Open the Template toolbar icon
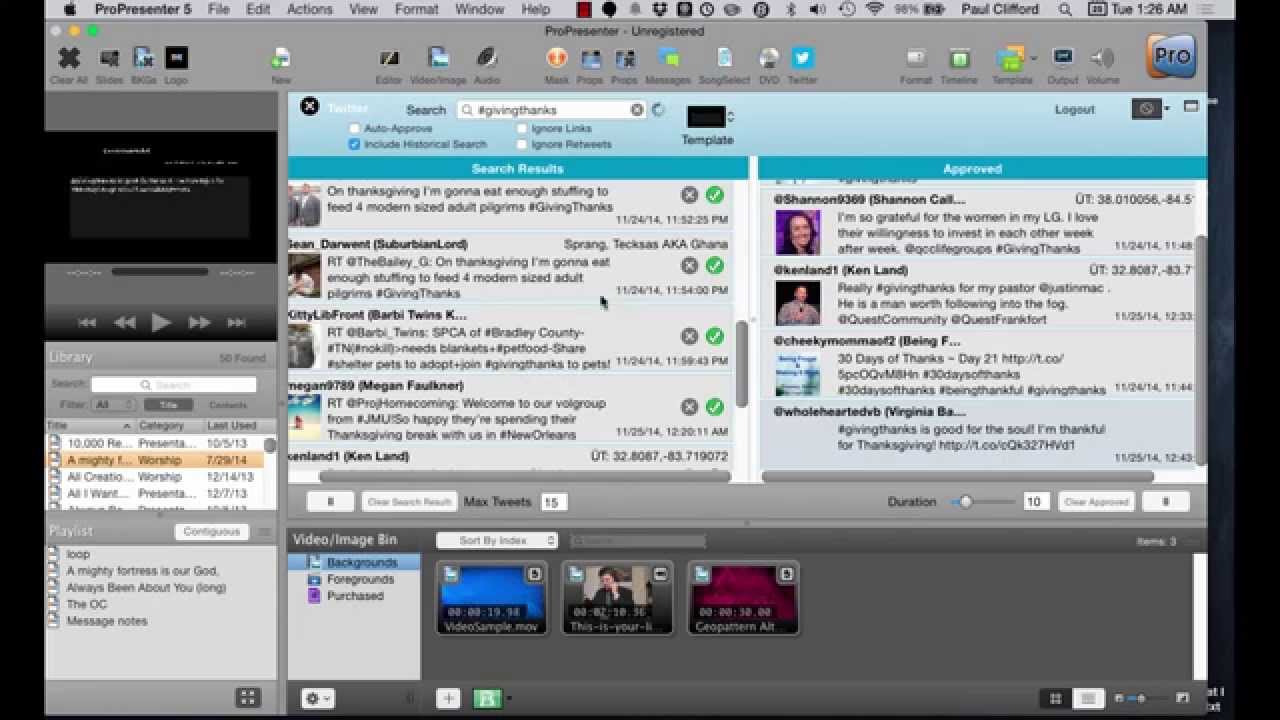This screenshot has width=1280, height=720. [1010, 58]
